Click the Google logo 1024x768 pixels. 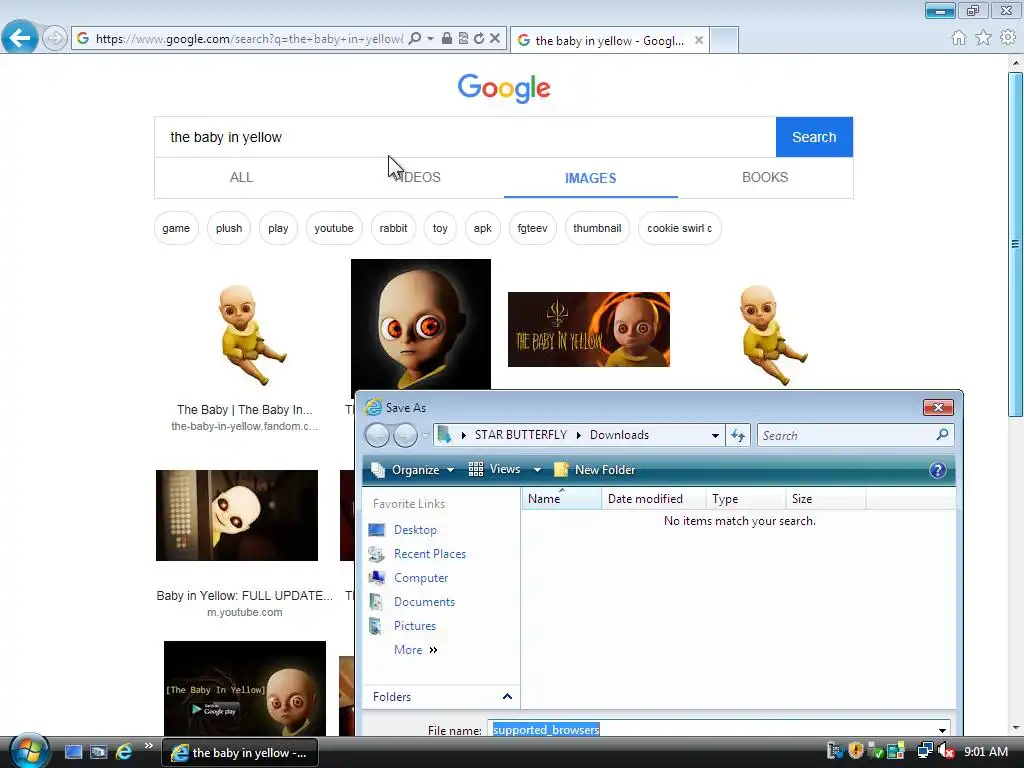click(504, 88)
